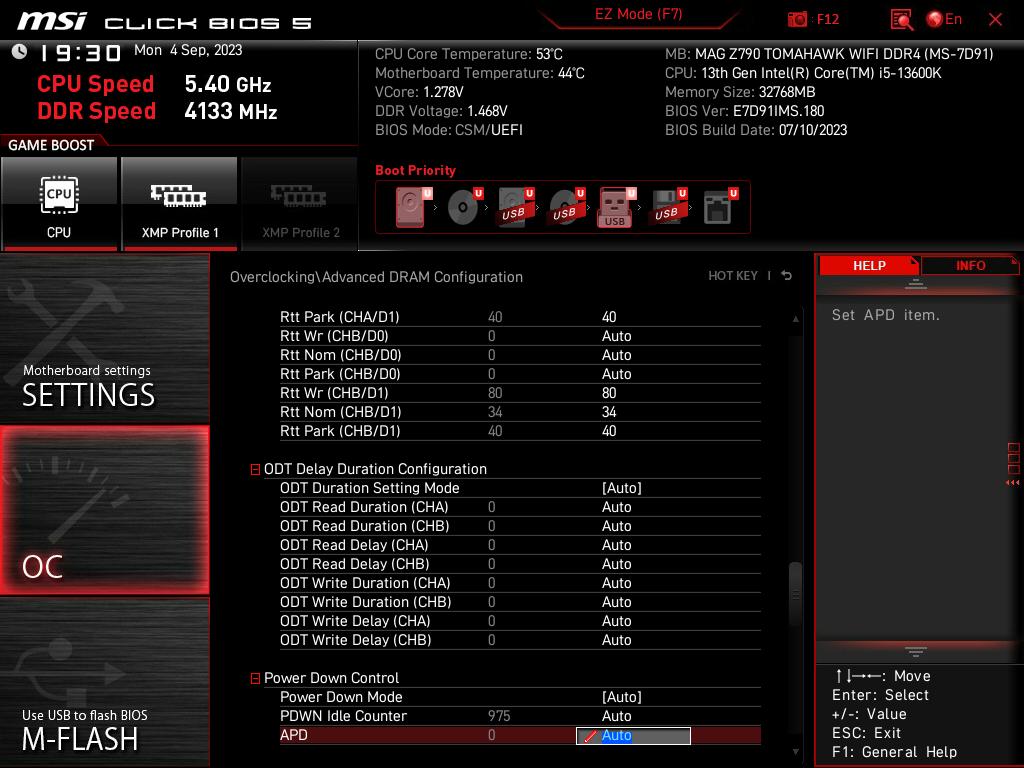Screen dimensions: 1024x768
Task: Select ODT Read Delay (CHB) Auto value
Action: pos(616,564)
